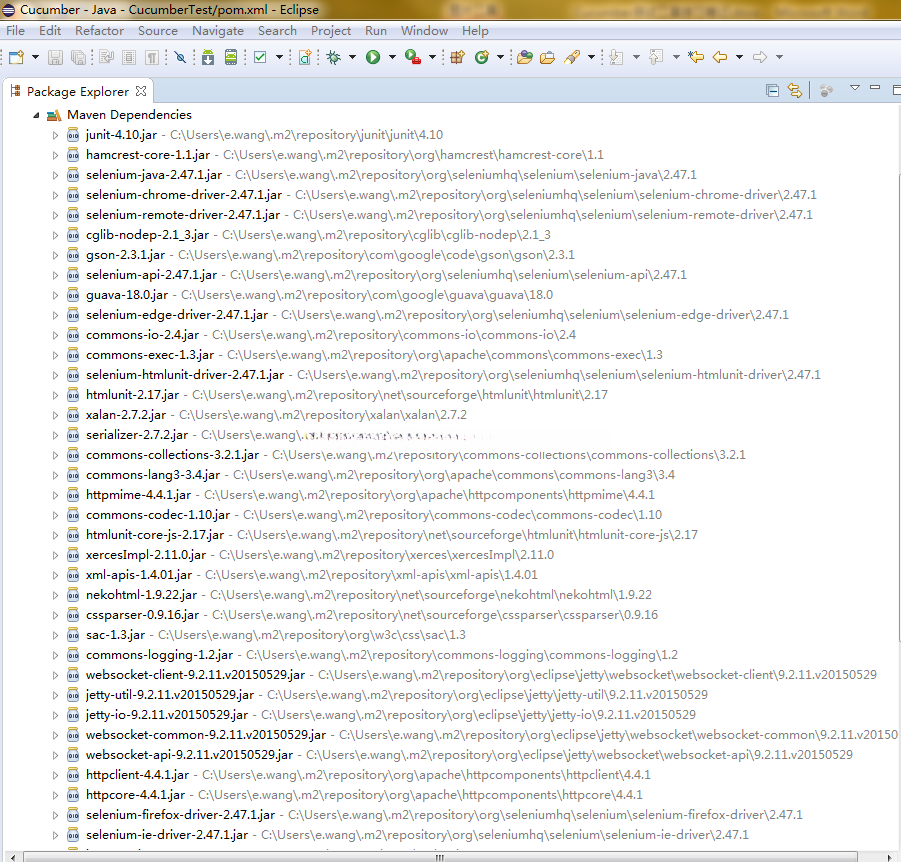901x862 pixels.
Task: Click the cssparser-0.9.16.jar jar icon
Action: [73, 615]
